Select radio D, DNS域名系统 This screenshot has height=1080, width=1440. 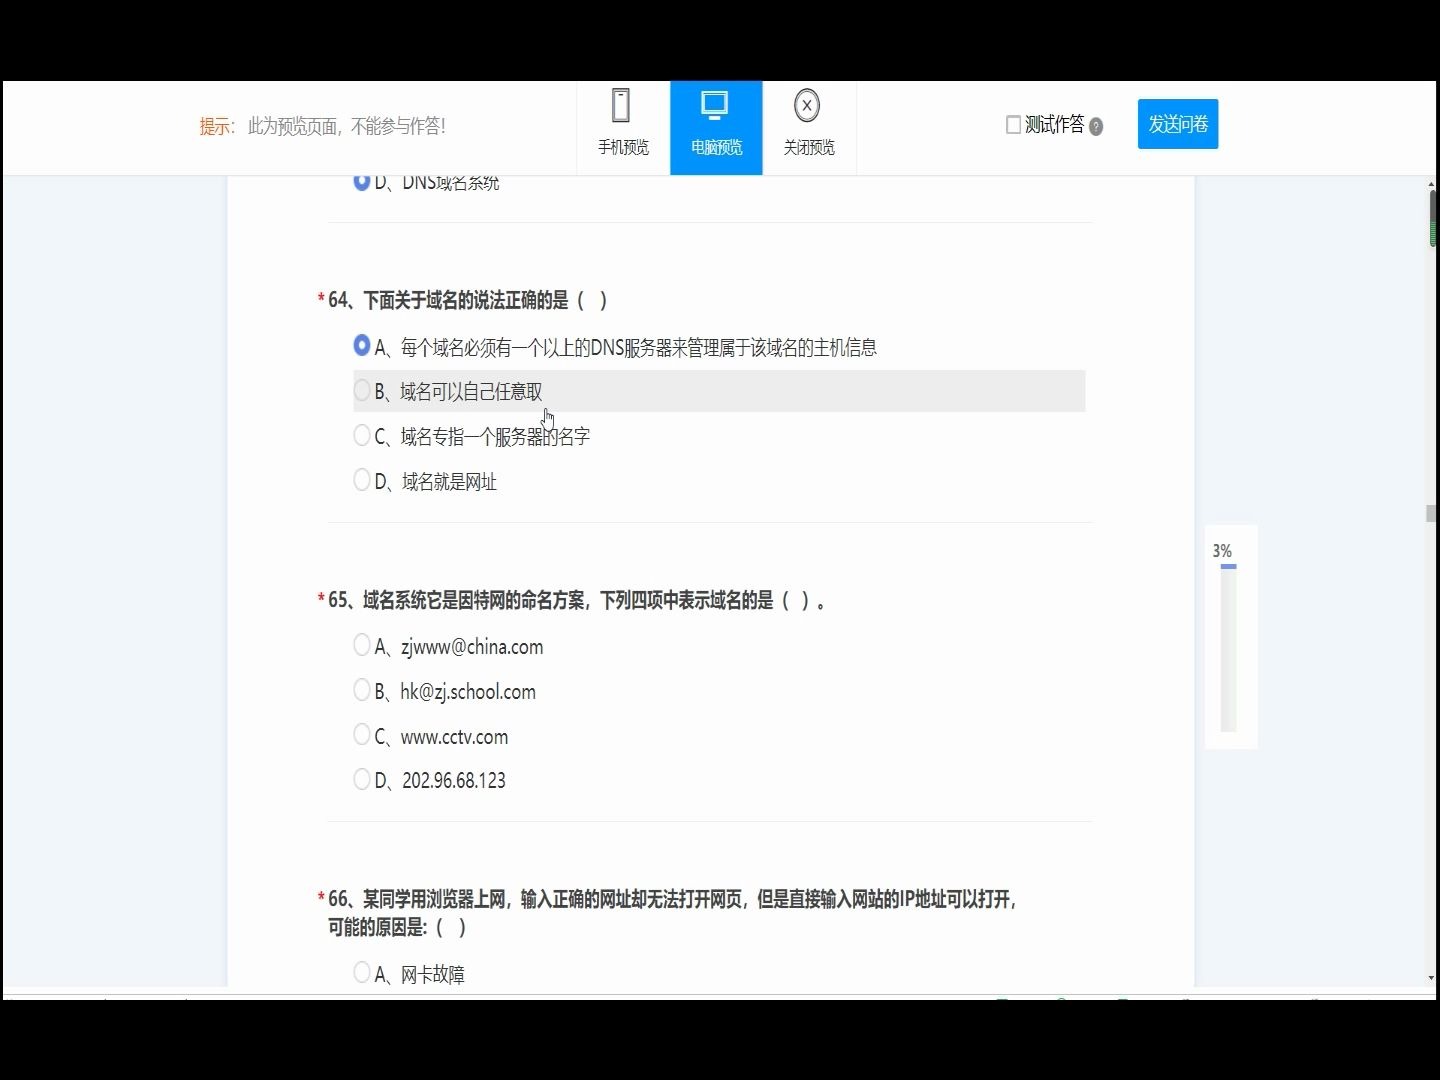pyautogui.click(x=362, y=182)
